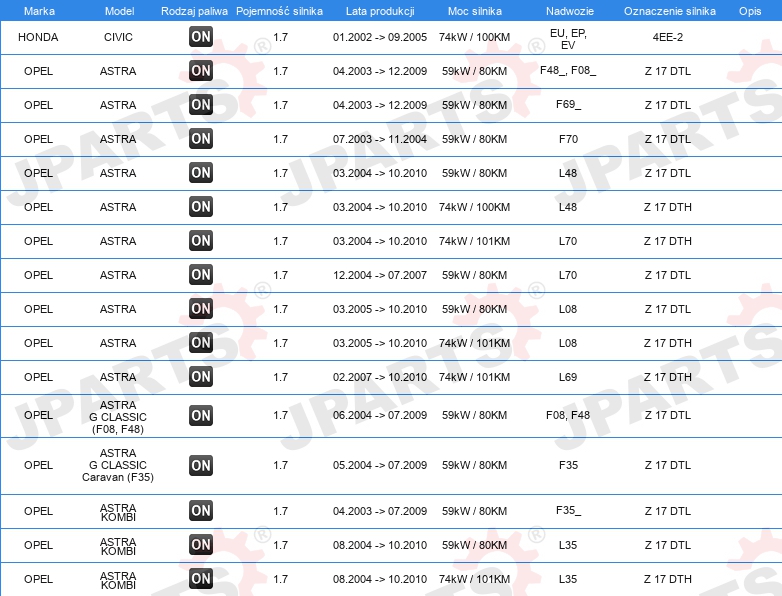
Task: Click the Nadwozie column header
Action: point(570,11)
